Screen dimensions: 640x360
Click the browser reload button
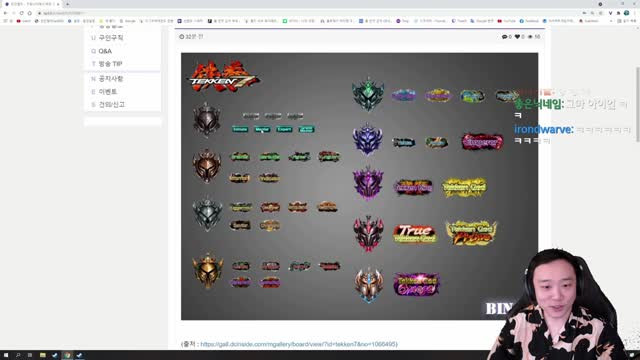point(22,13)
